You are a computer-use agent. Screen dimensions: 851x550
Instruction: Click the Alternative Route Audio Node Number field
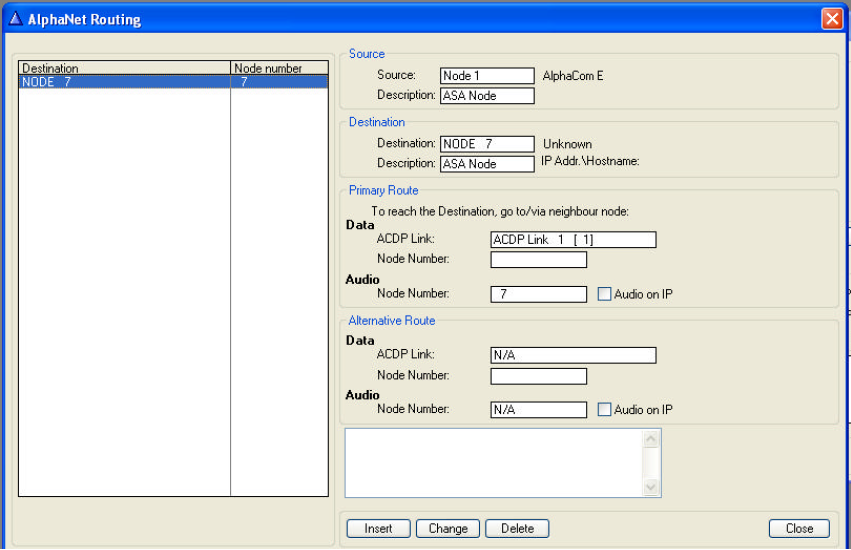[x=538, y=410]
